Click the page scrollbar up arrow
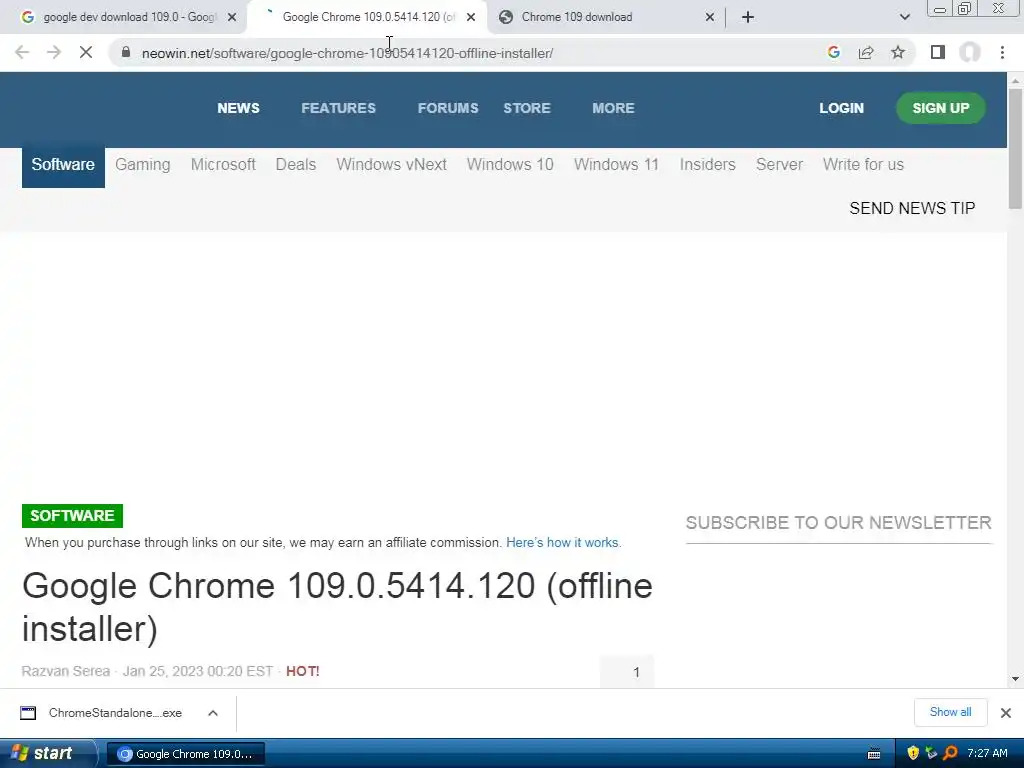The image size is (1024, 768). [1015, 80]
